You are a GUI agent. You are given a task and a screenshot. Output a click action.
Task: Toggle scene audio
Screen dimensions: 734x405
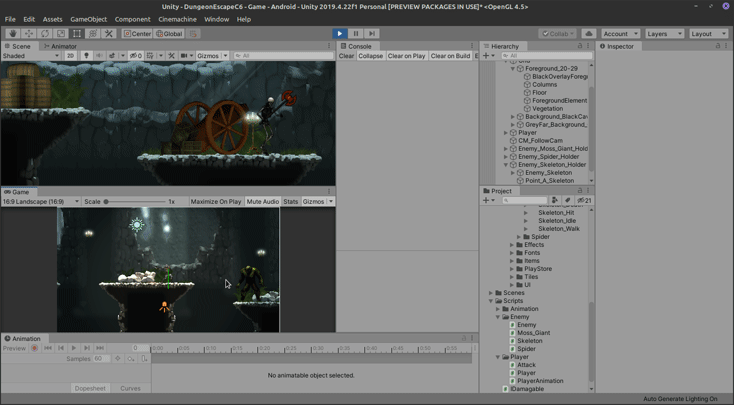point(99,56)
